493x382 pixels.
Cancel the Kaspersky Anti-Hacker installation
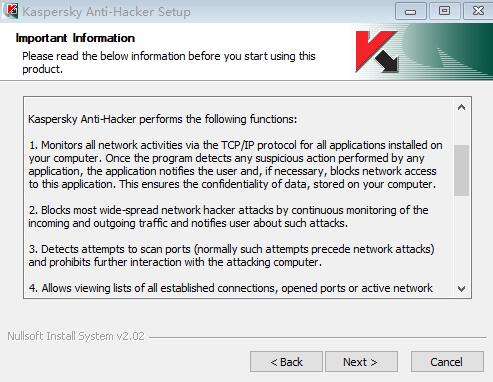coord(447,362)
